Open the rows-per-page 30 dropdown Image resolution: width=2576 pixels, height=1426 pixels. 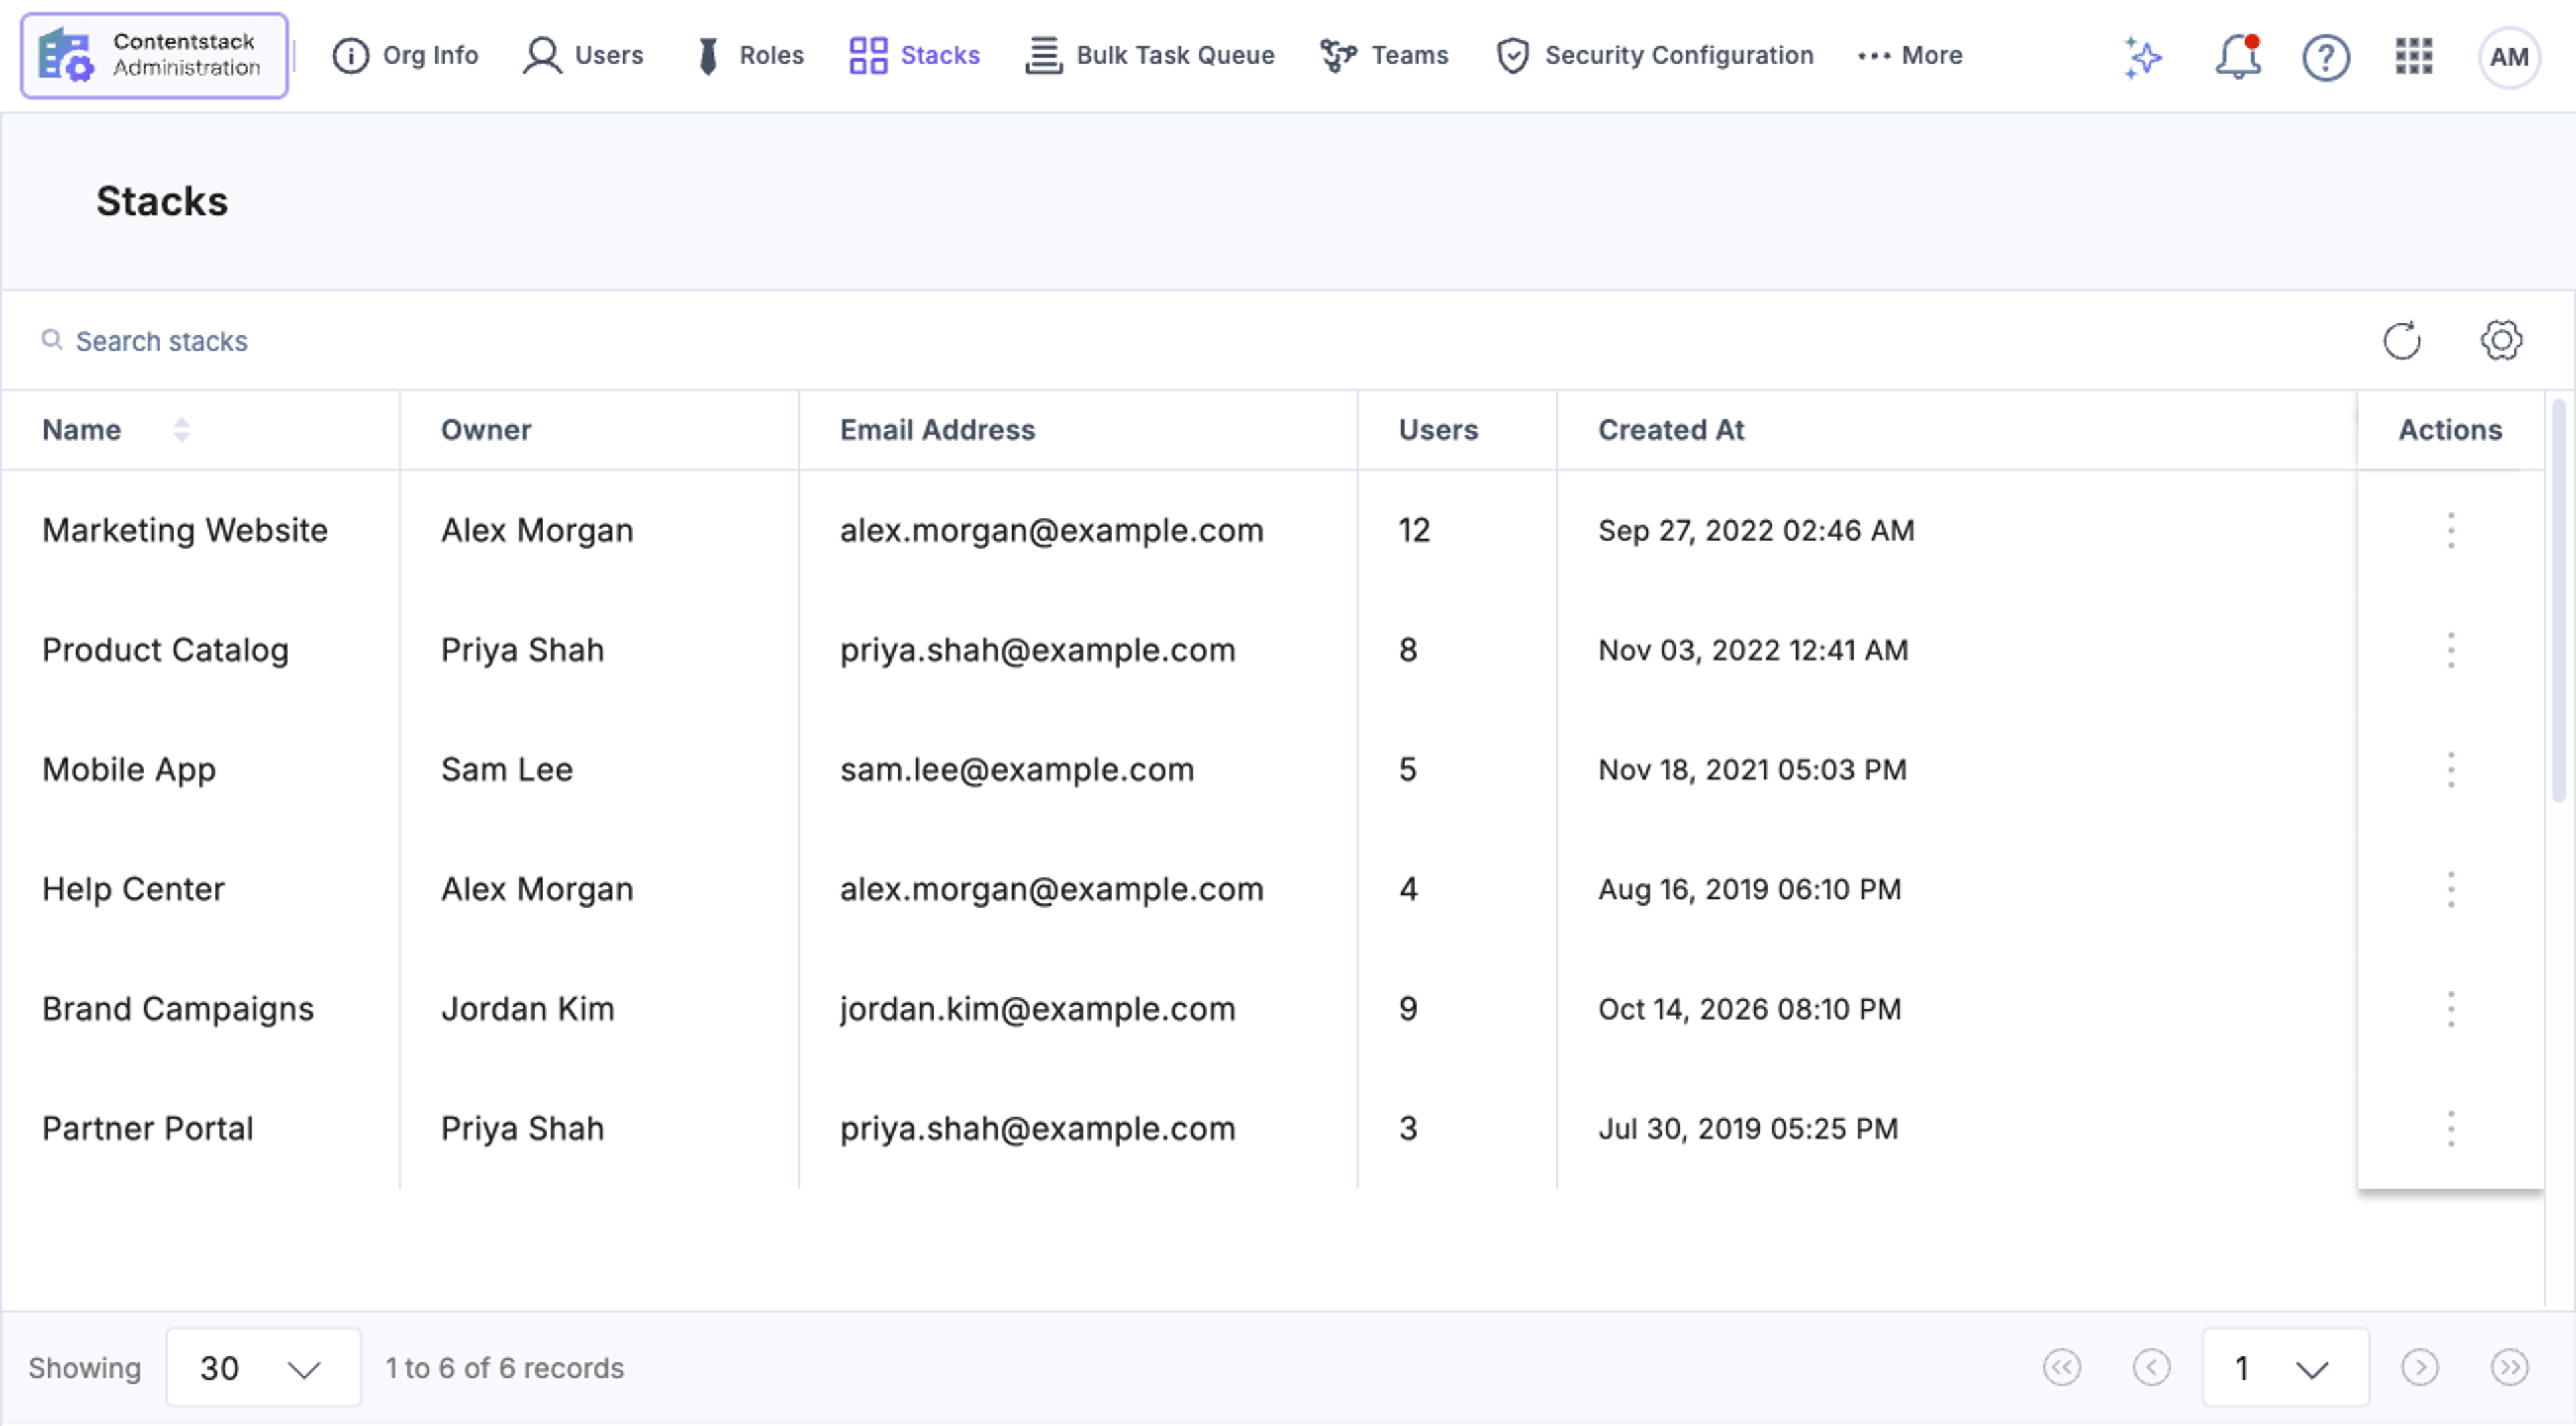click(263, 1367)
